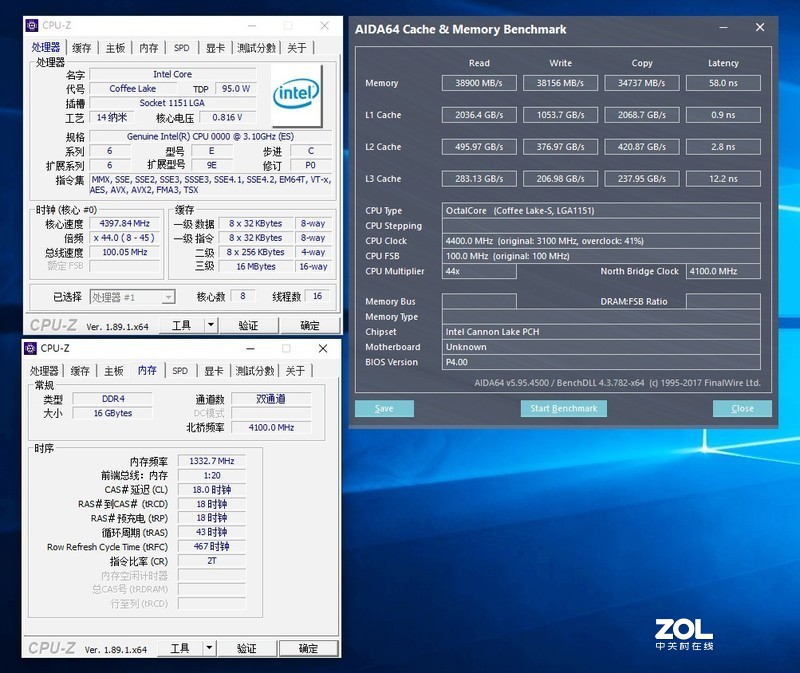Viewport: 800px width, 673px height.
Task: Click the Save button in AIDA64
Action: coord(384,408)
